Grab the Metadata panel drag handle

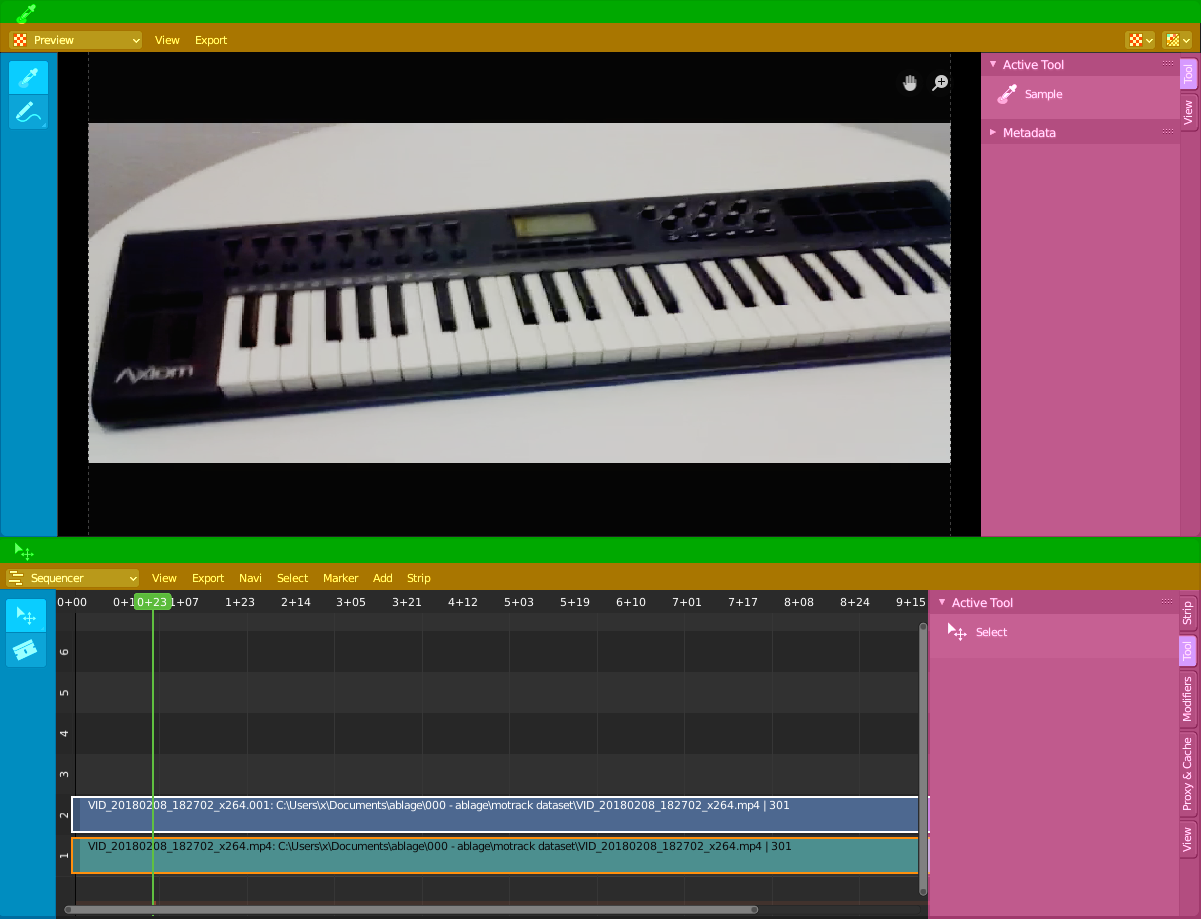tap(1167, 132)
